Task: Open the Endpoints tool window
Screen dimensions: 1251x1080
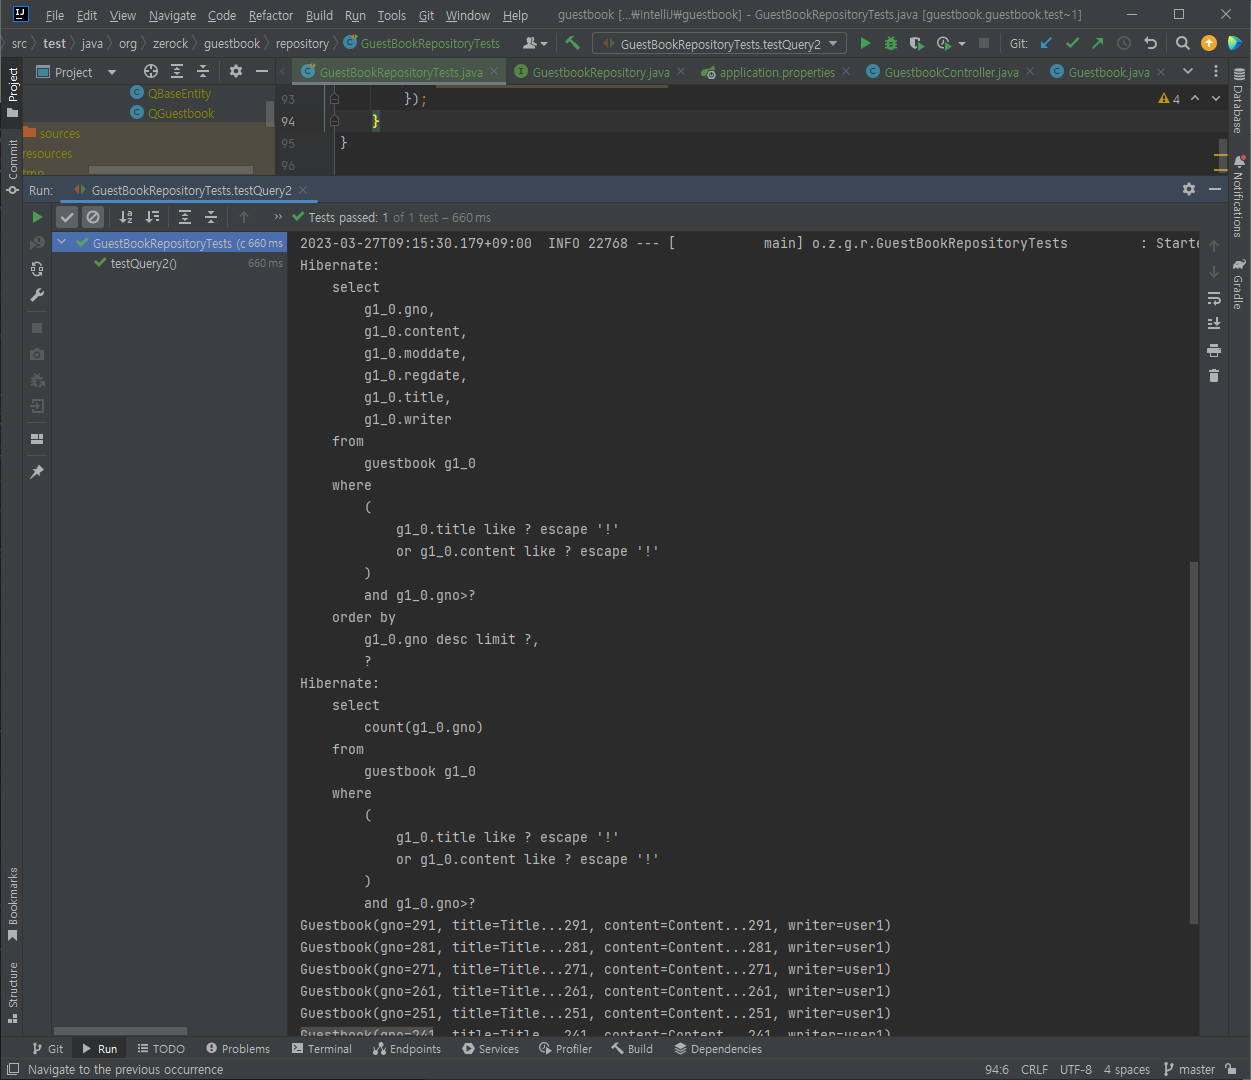Action: (407, 1049)
